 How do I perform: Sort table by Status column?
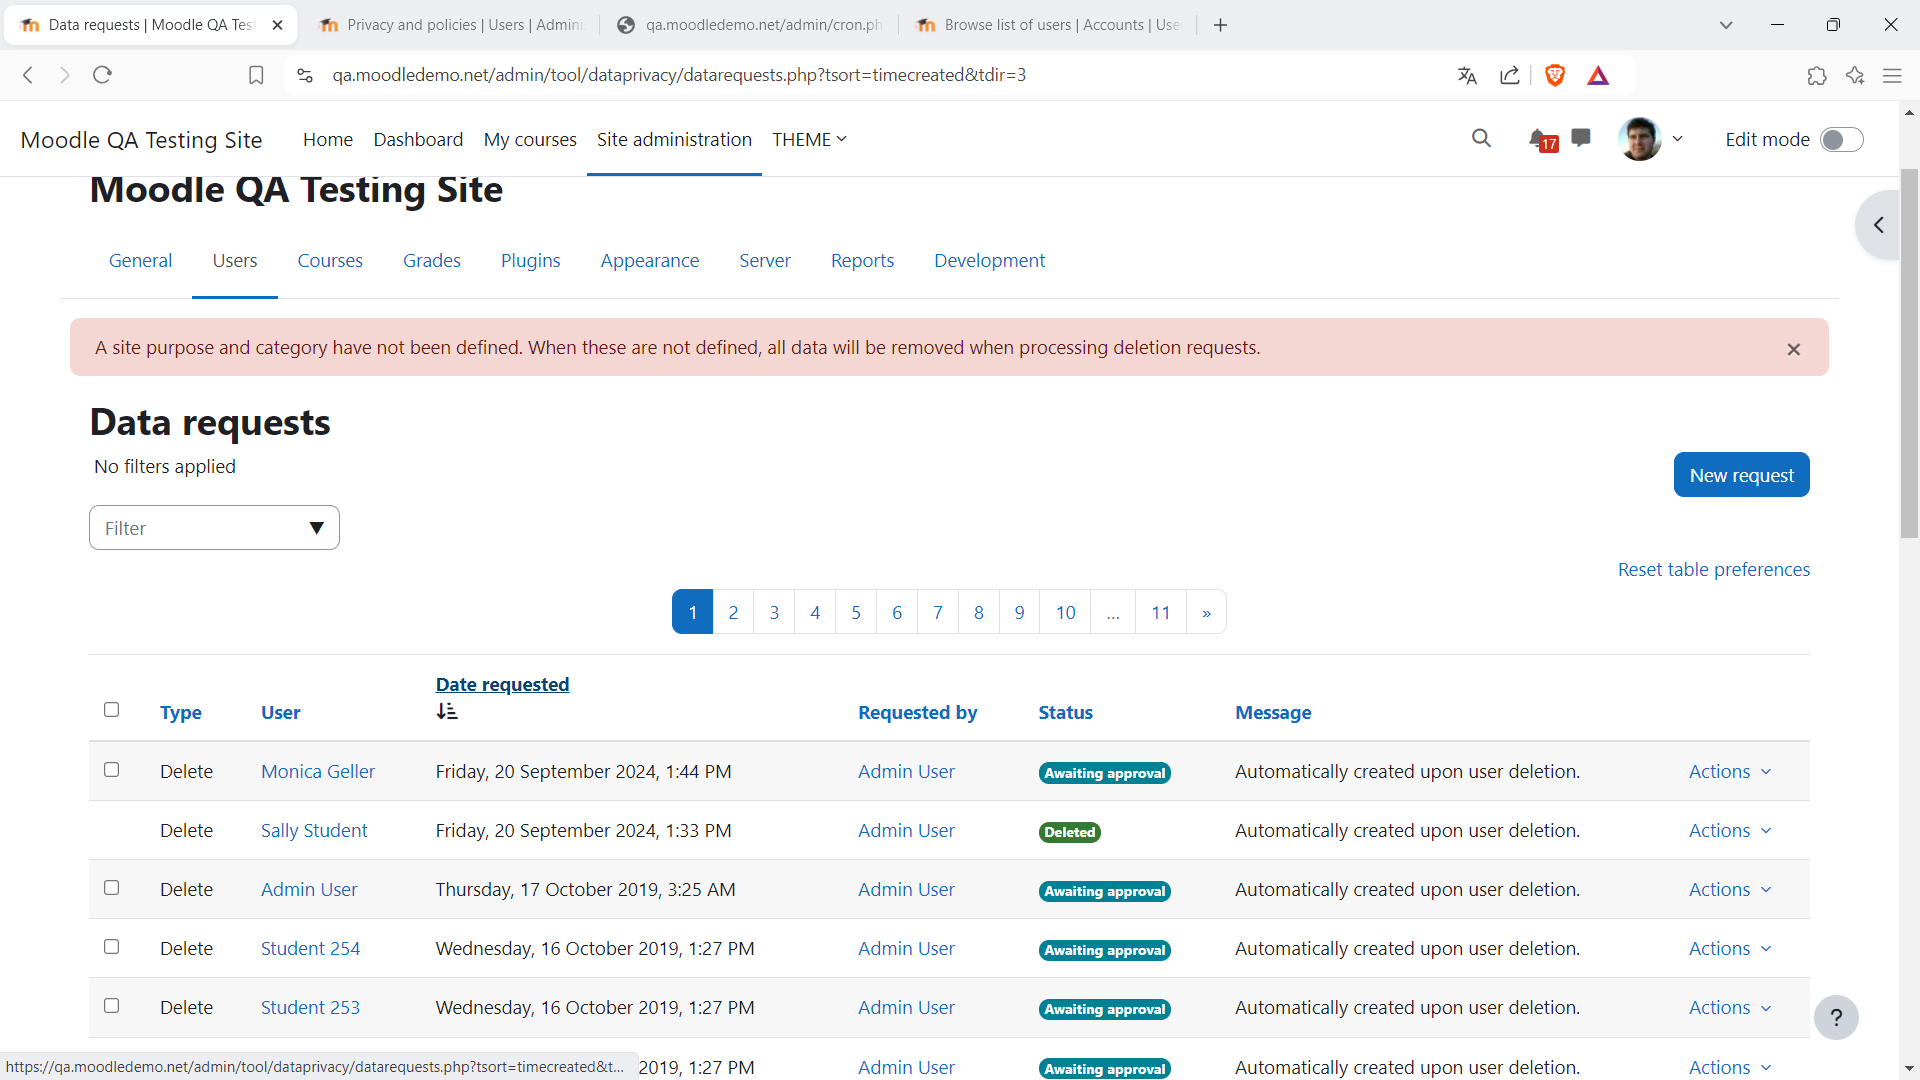click(1065, 712)
